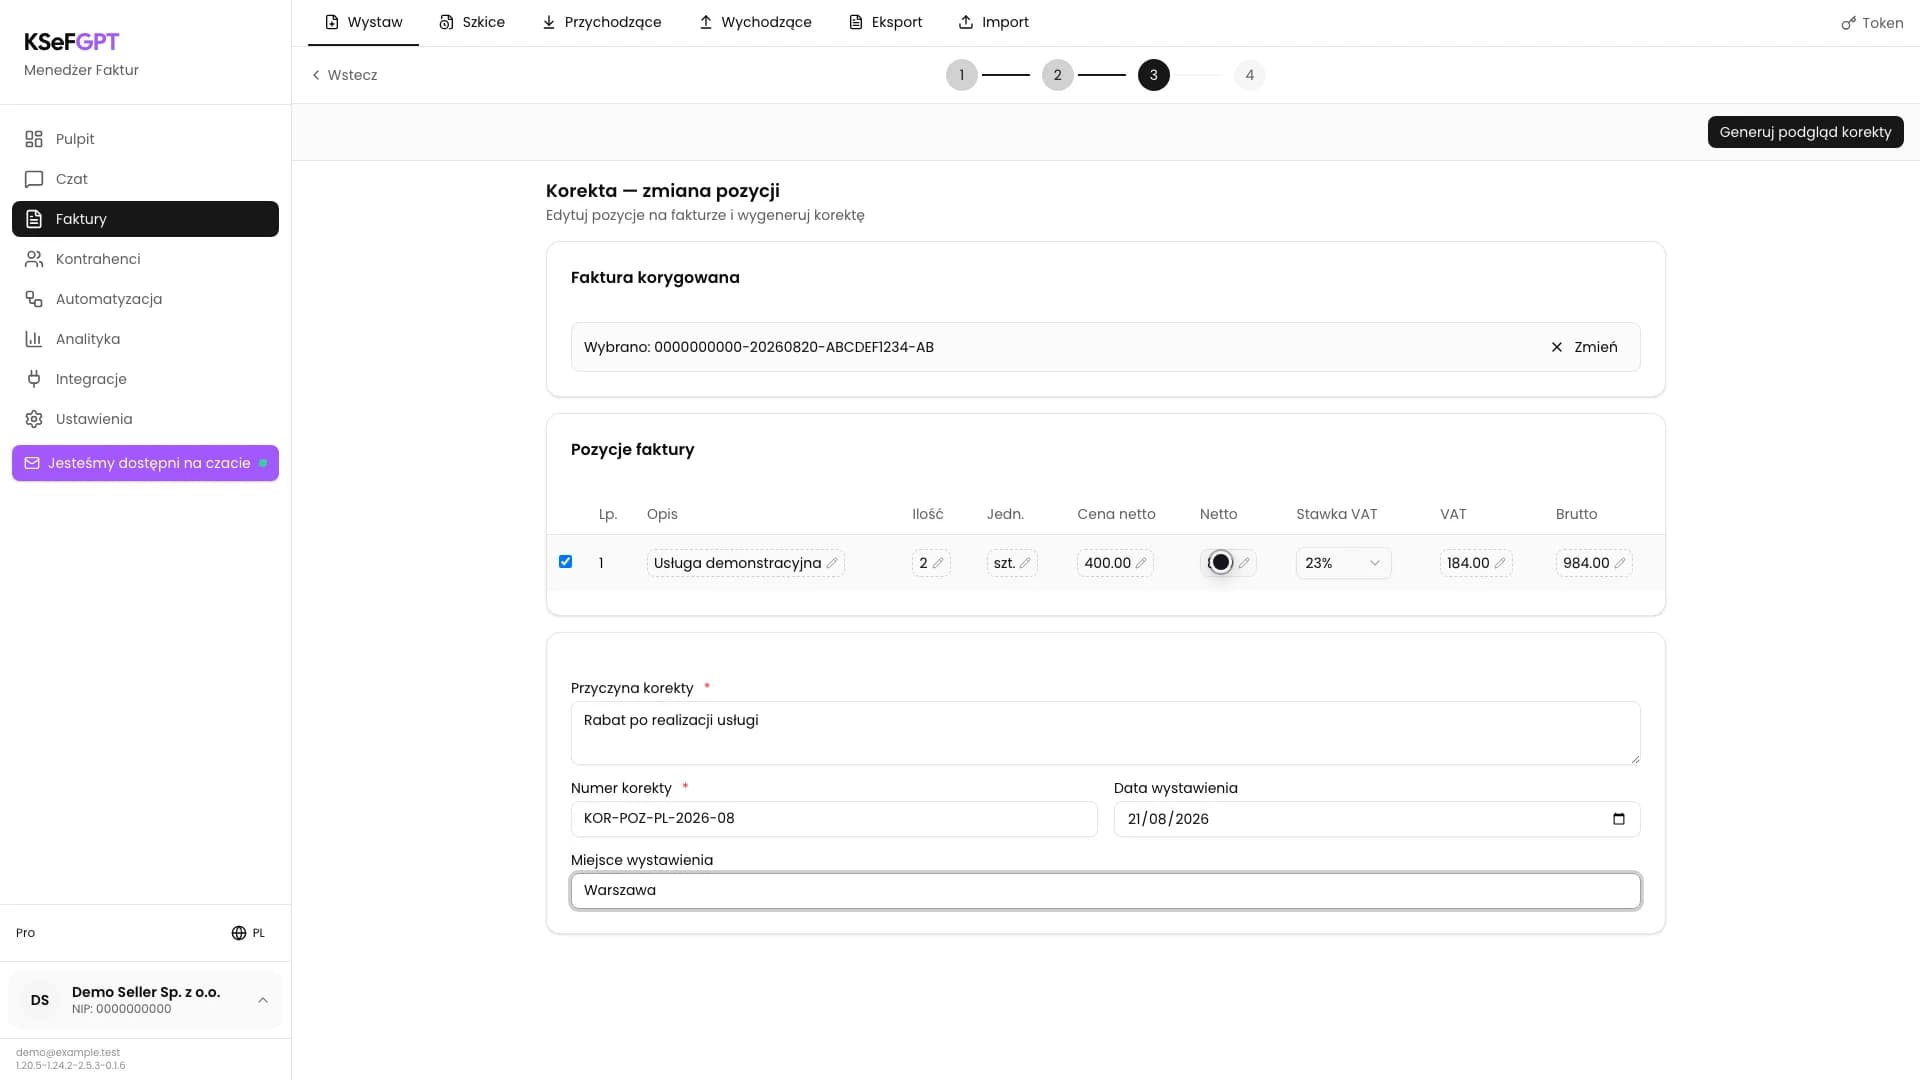Click the Jesteśmy dostępni na czacie banner
This screenshot has width=1920, height=1080.
(x=145, y=463)
